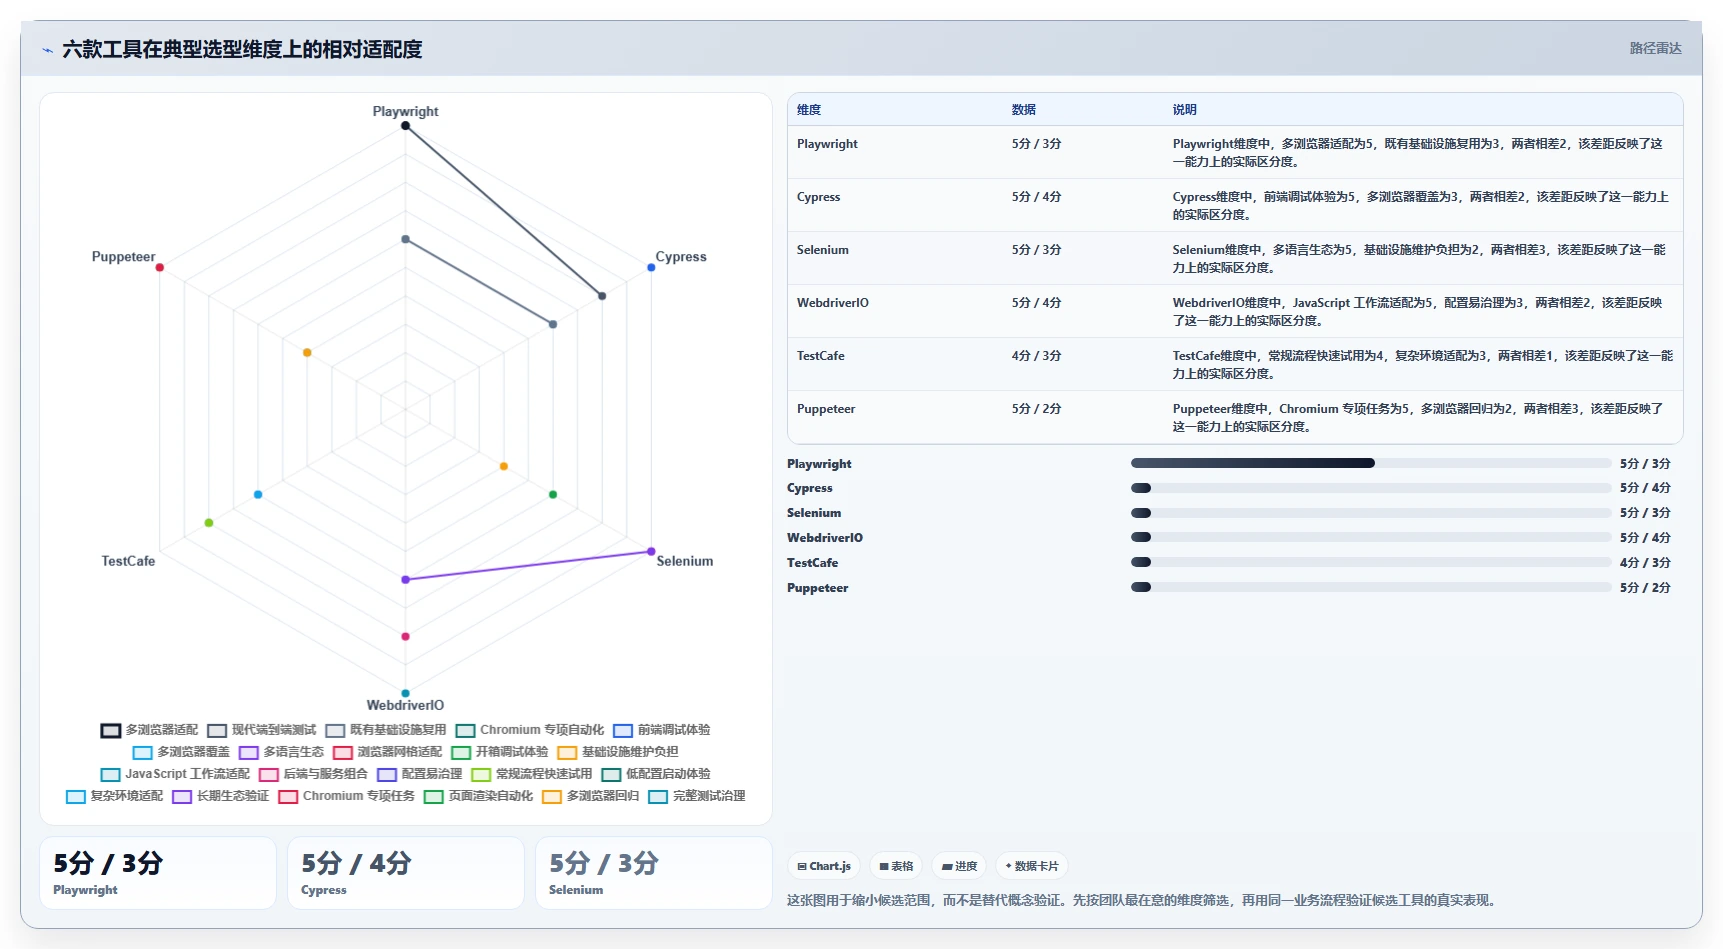Select the 数据卡片 chip
Image resolution: width=1723 pixels, height=949 pixels.
pyautogui.click(x=1031, y=866)
